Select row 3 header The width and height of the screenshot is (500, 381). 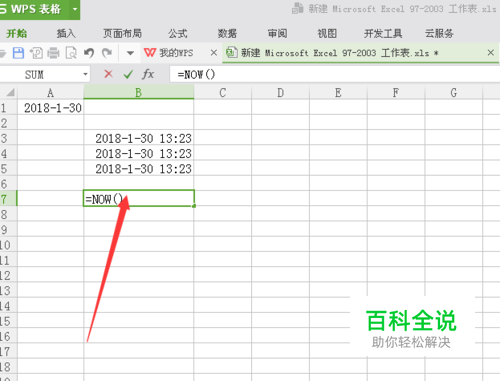pyautogui.click(x=8, y=138)
